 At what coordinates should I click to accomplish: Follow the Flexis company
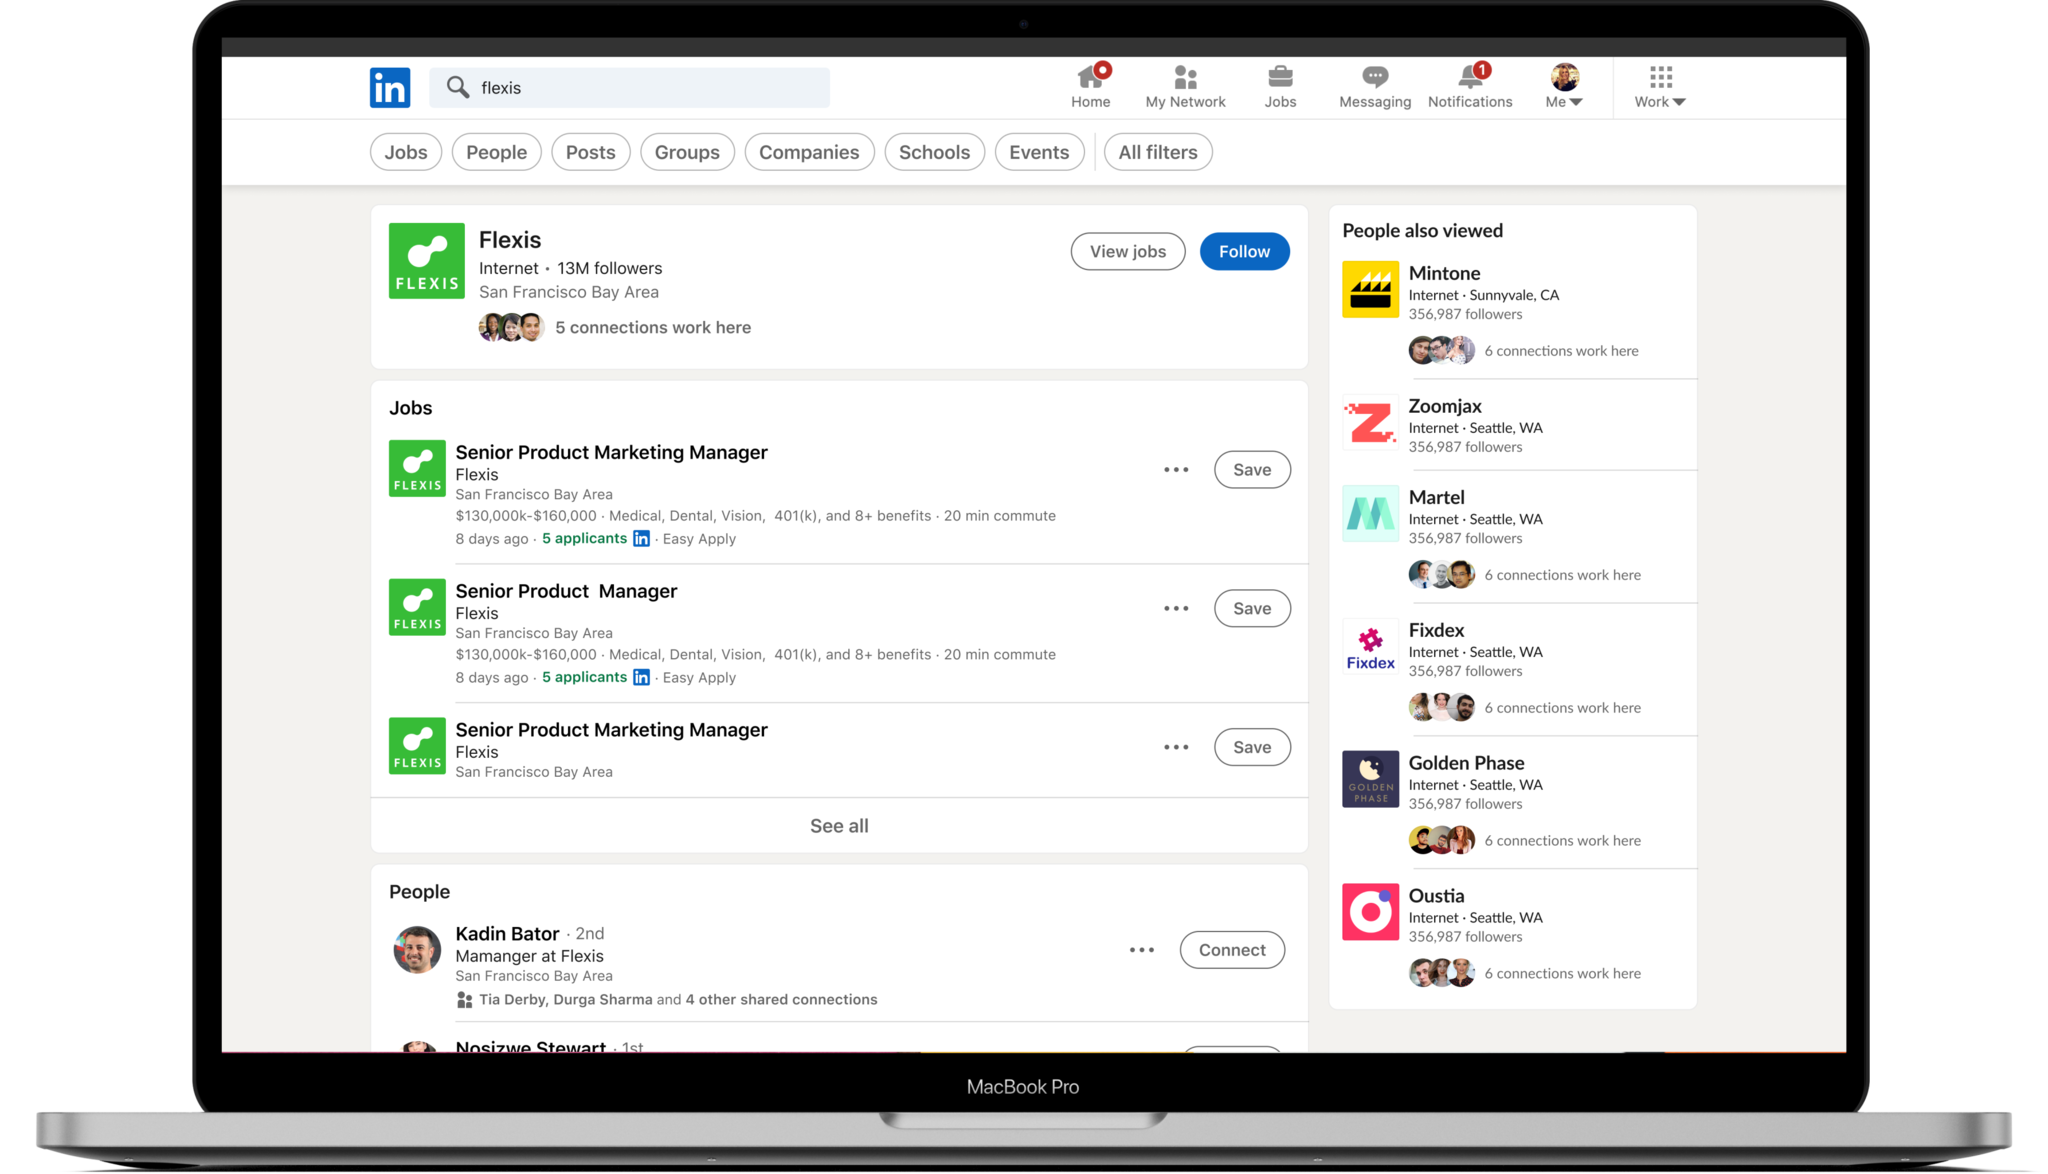[1244, 252]
